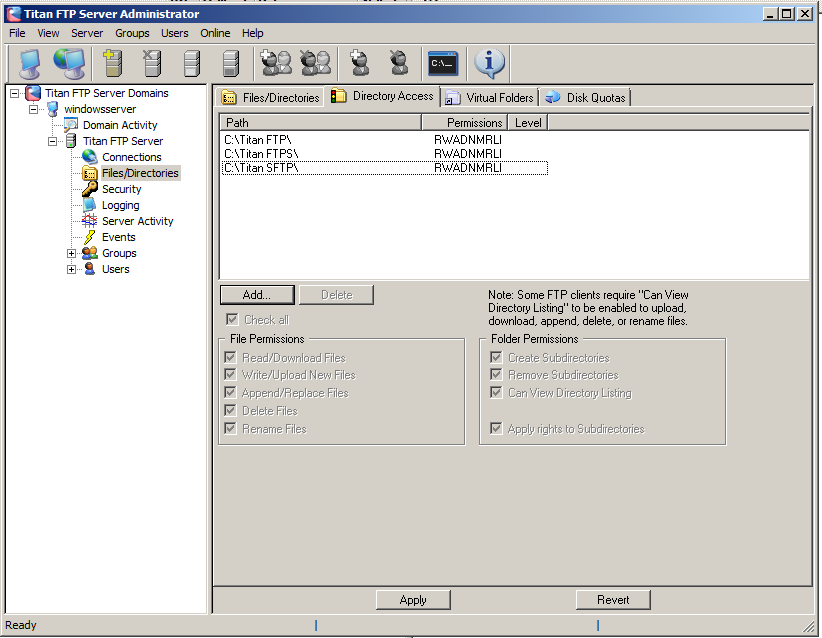Click the Path column header

click(320, 123)
